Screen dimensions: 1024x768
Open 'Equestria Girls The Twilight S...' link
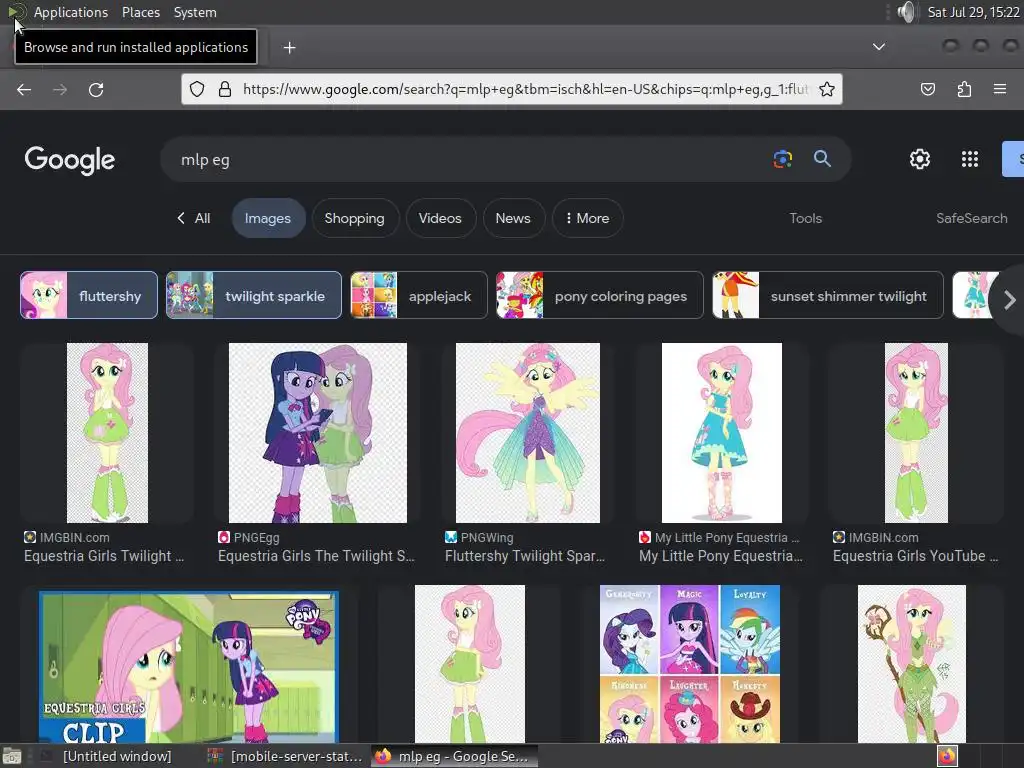pos(316,556)
